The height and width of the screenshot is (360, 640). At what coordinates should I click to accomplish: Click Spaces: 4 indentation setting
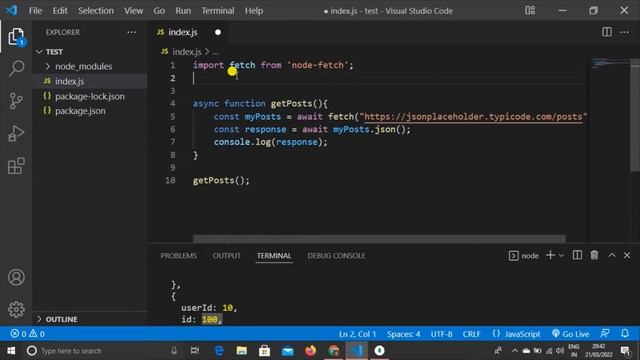point(403,334)
